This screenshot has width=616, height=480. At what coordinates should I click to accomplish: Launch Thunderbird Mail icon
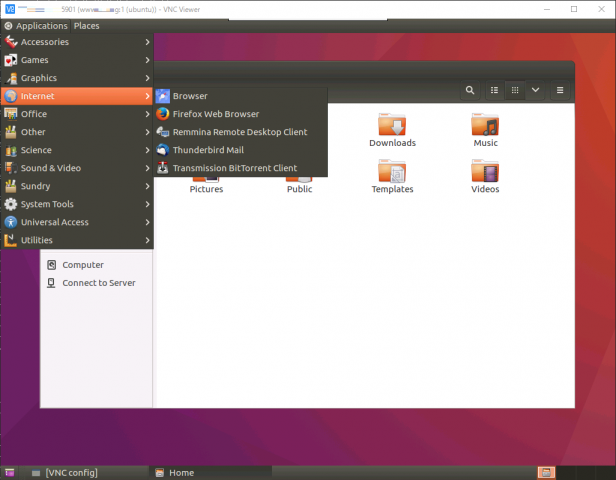click(163, 150)
